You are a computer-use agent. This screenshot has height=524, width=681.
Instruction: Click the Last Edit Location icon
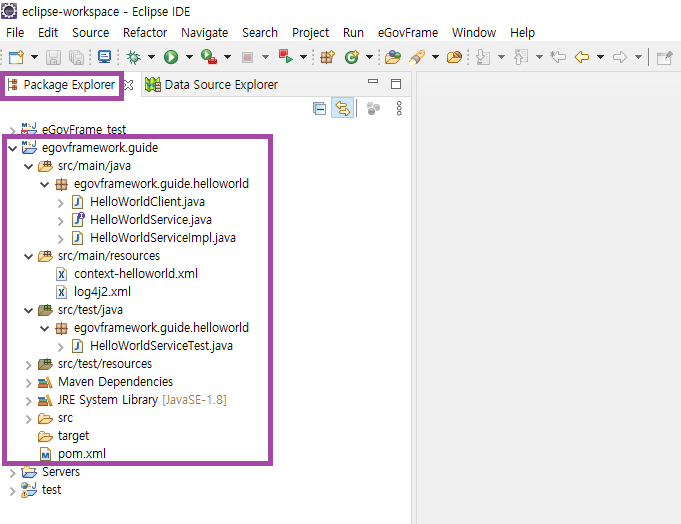558,57
